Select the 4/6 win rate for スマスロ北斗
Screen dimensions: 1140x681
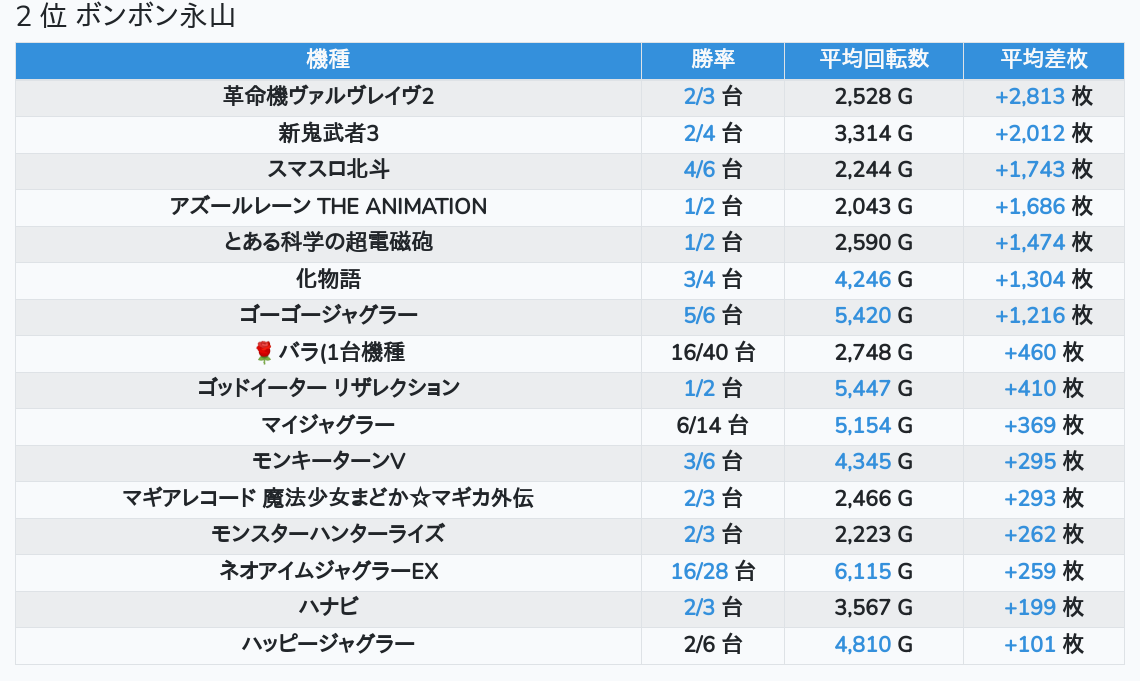[x=700, y=170]
